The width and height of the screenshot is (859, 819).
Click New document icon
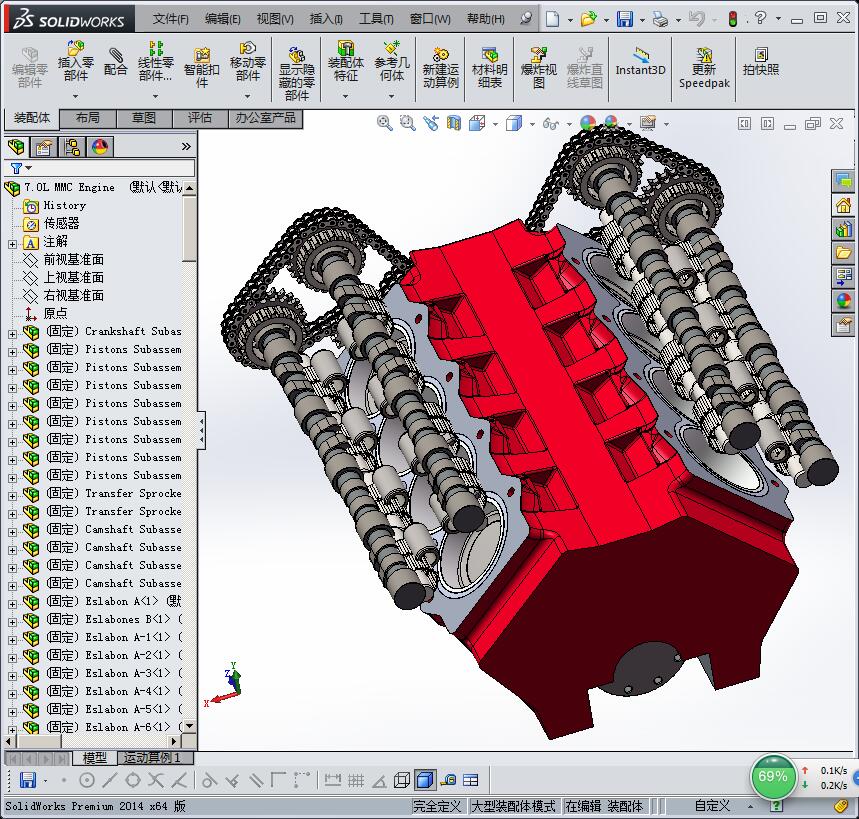(553, 19)
